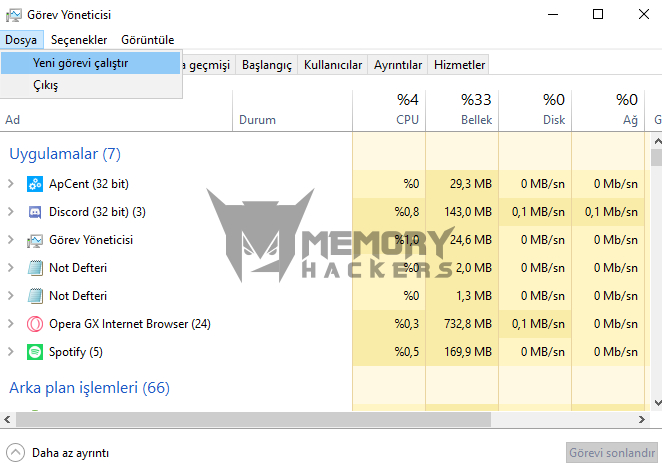
Task: Select the ApCent (32 bit) name
Action: pos(89,184)
